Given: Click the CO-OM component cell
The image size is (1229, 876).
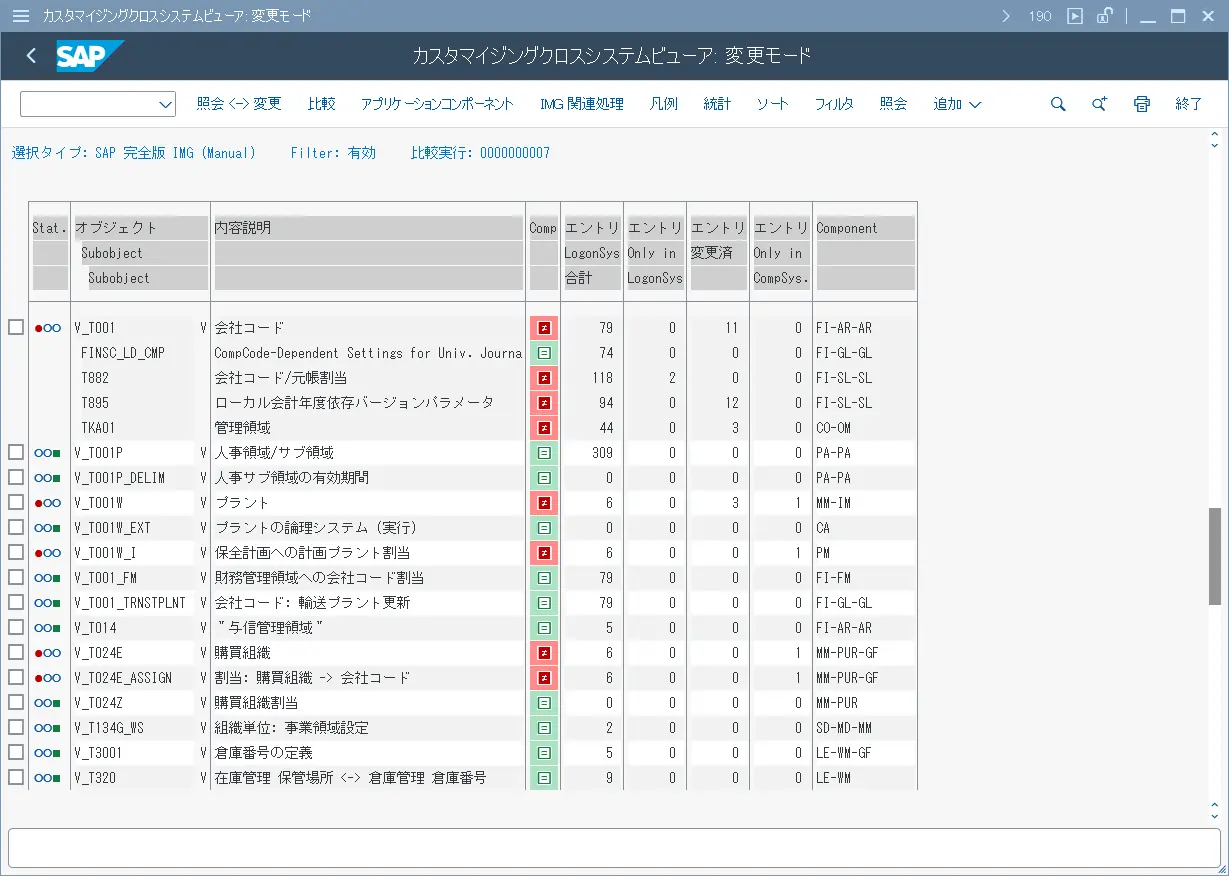Looking at the screenshot, I should click(x=834, y=428).
